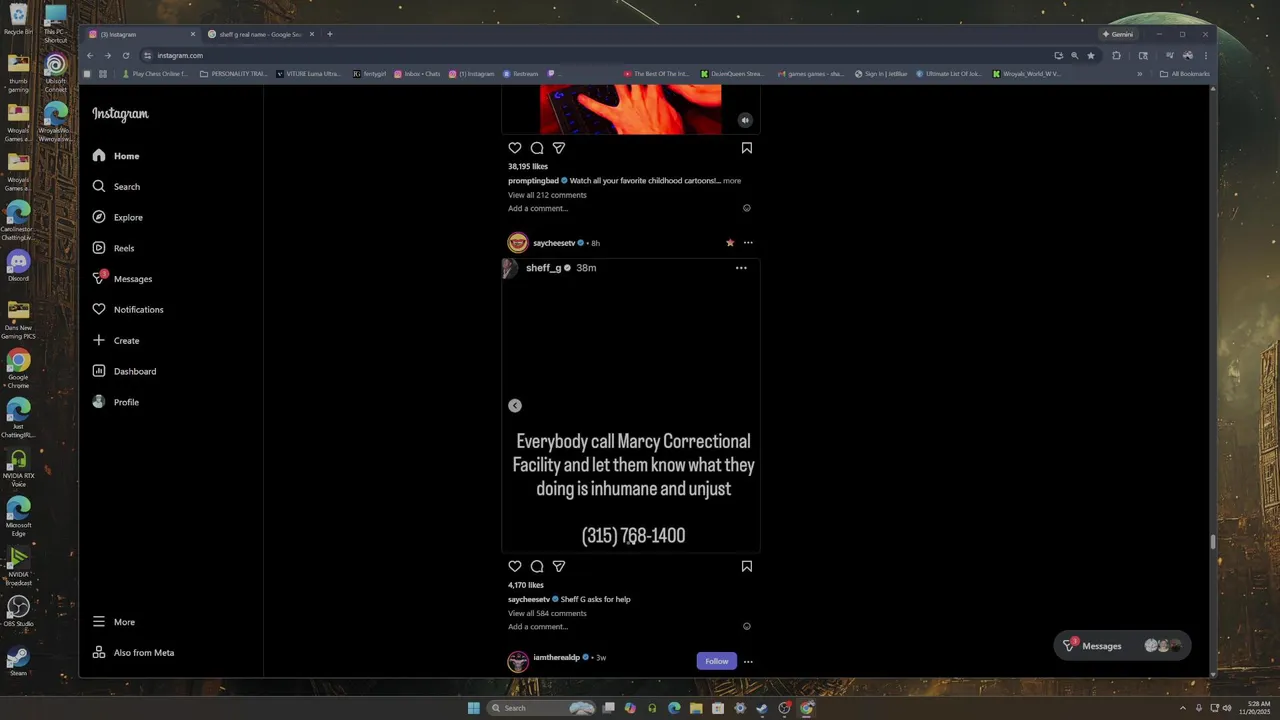The image size is (1280, 720).
Task: Click 4,170 likes count
Action: point(526,585)
